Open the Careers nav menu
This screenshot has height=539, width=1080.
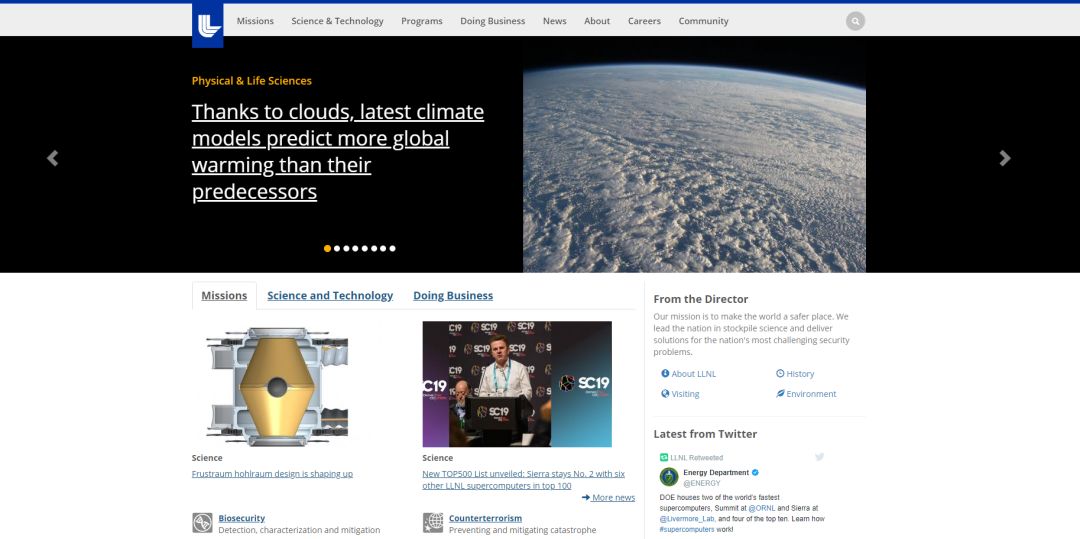pos(644,21)
